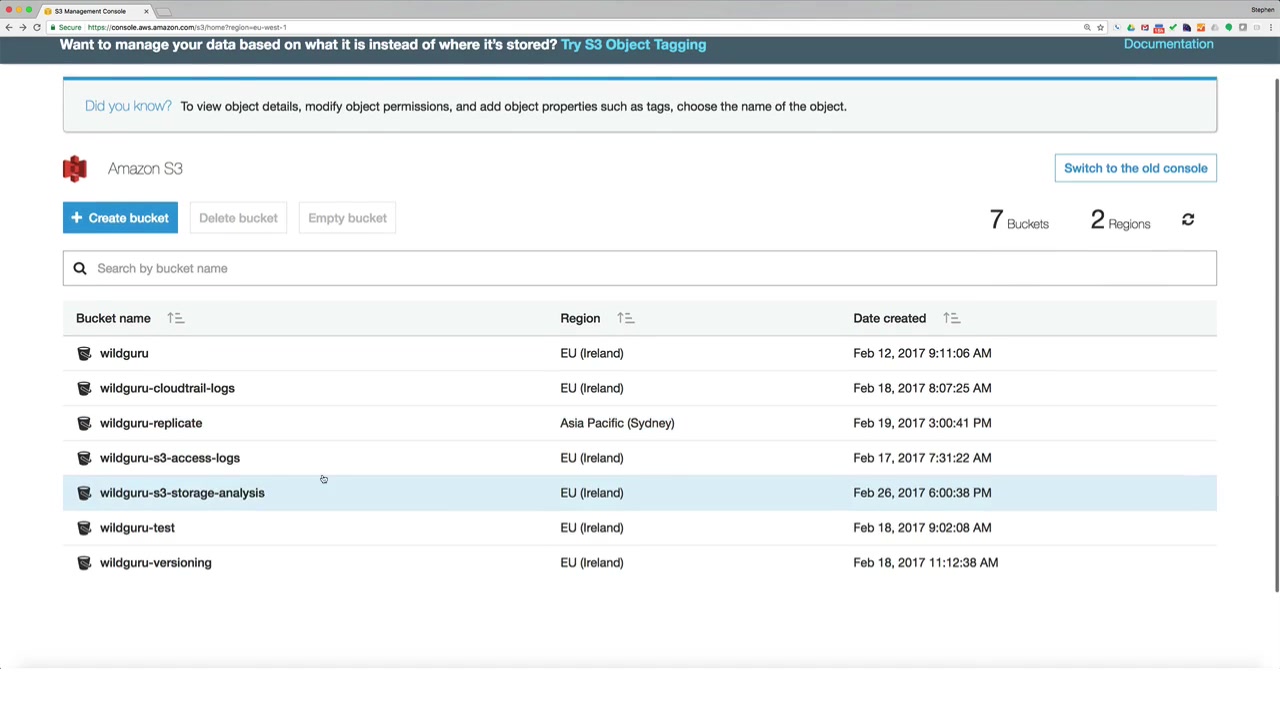This screenshot has height=720, width=1280.
Task: Open the wildguru-replicate bucket
Action: (151, 423)
